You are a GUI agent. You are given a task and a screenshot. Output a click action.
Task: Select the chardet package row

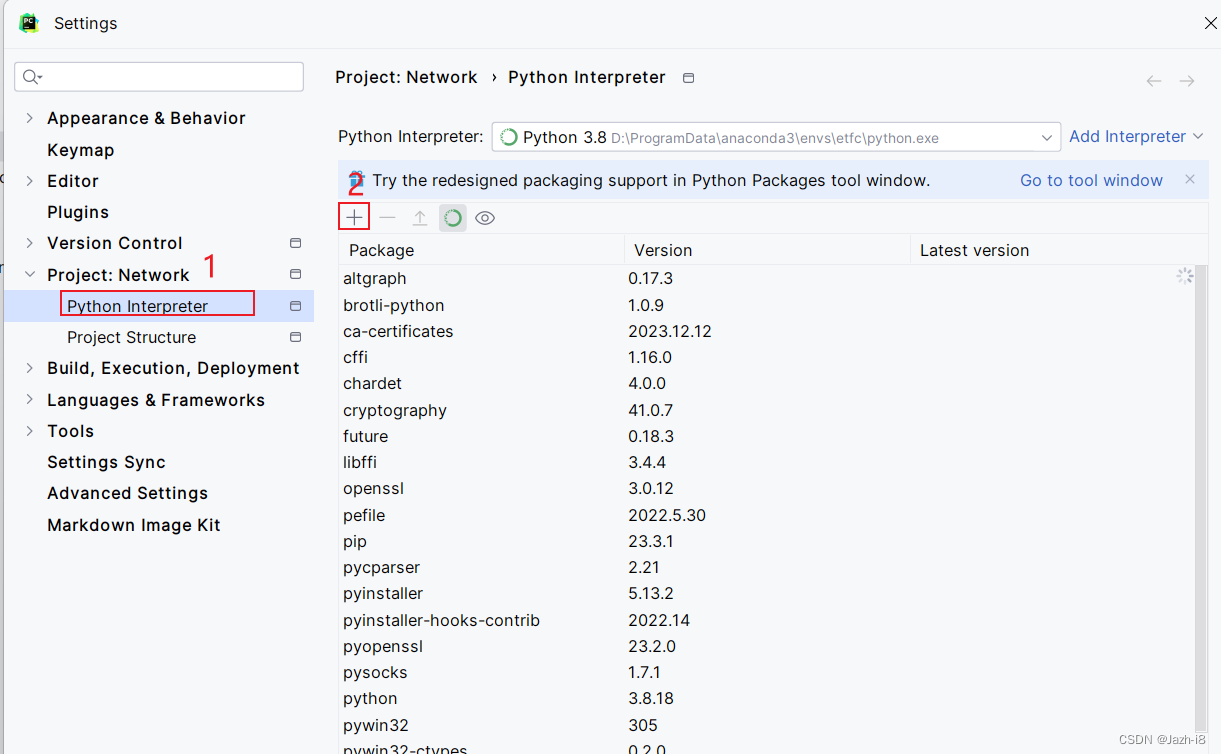pyautogui.click(x=767, y=383)
